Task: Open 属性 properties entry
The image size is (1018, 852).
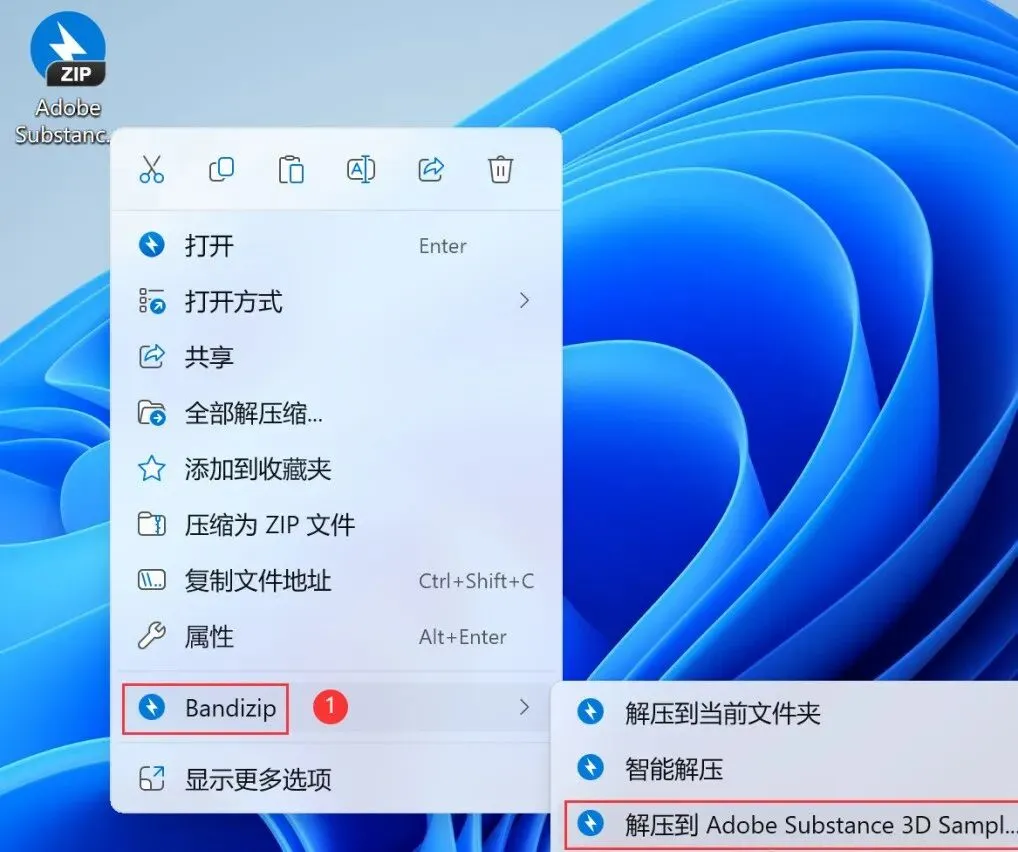Action: [x=336, y=636]
